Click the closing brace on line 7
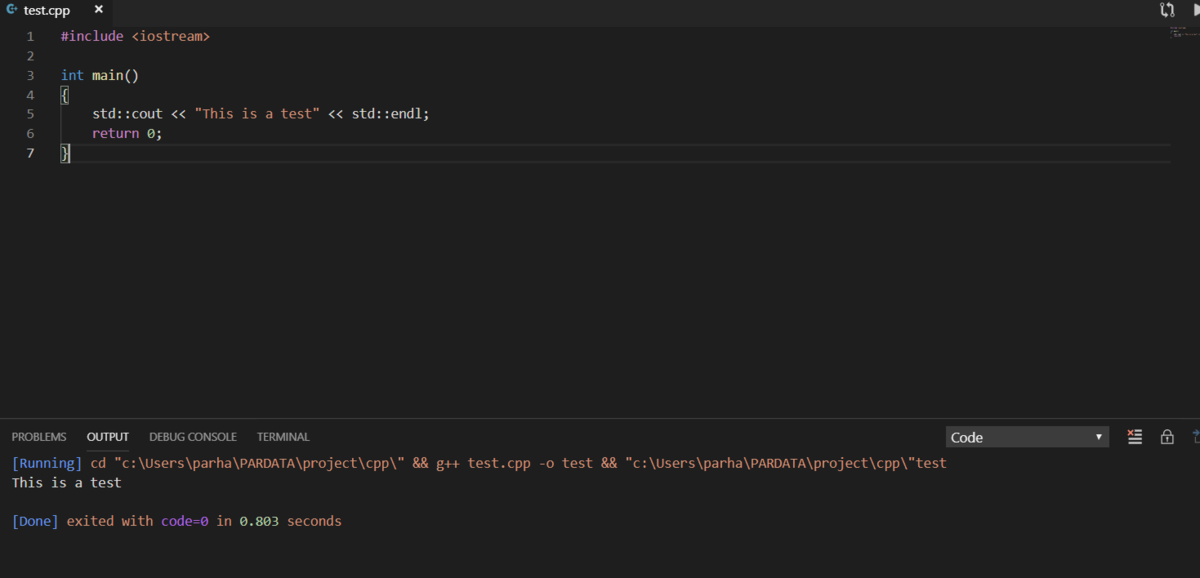The width and height of the screenshot is (1200, 578). coord(65,153)
